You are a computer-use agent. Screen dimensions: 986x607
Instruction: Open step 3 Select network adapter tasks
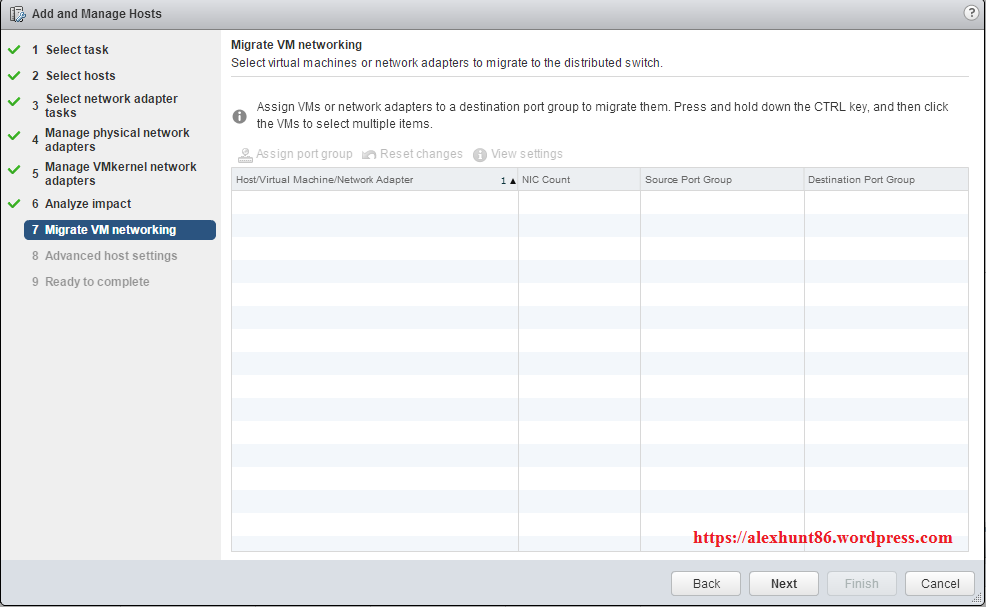pos(111,106)
